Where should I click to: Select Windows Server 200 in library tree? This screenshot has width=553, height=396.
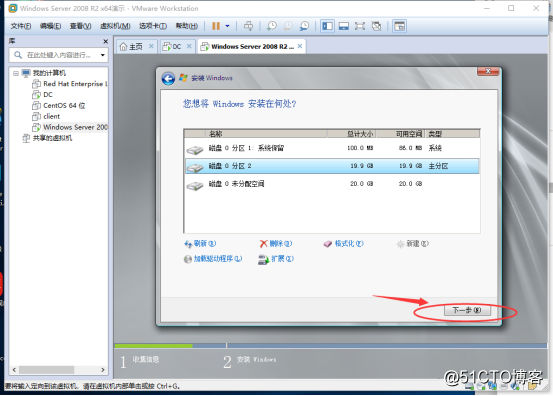(70, 127)
